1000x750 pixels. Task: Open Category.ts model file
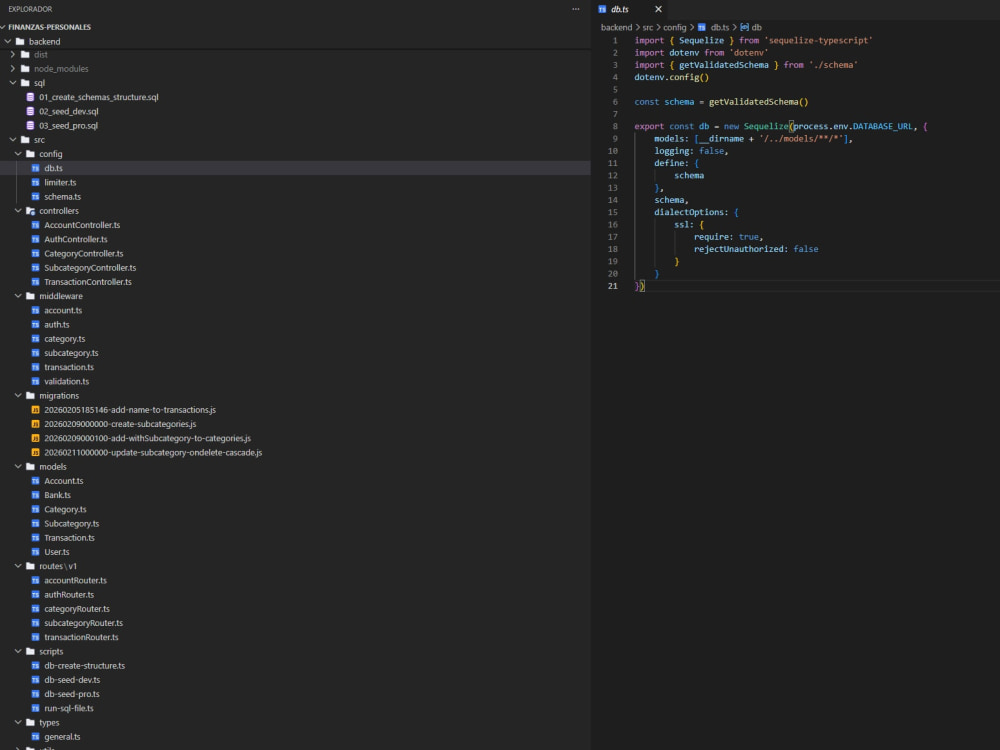pos(65,510)
